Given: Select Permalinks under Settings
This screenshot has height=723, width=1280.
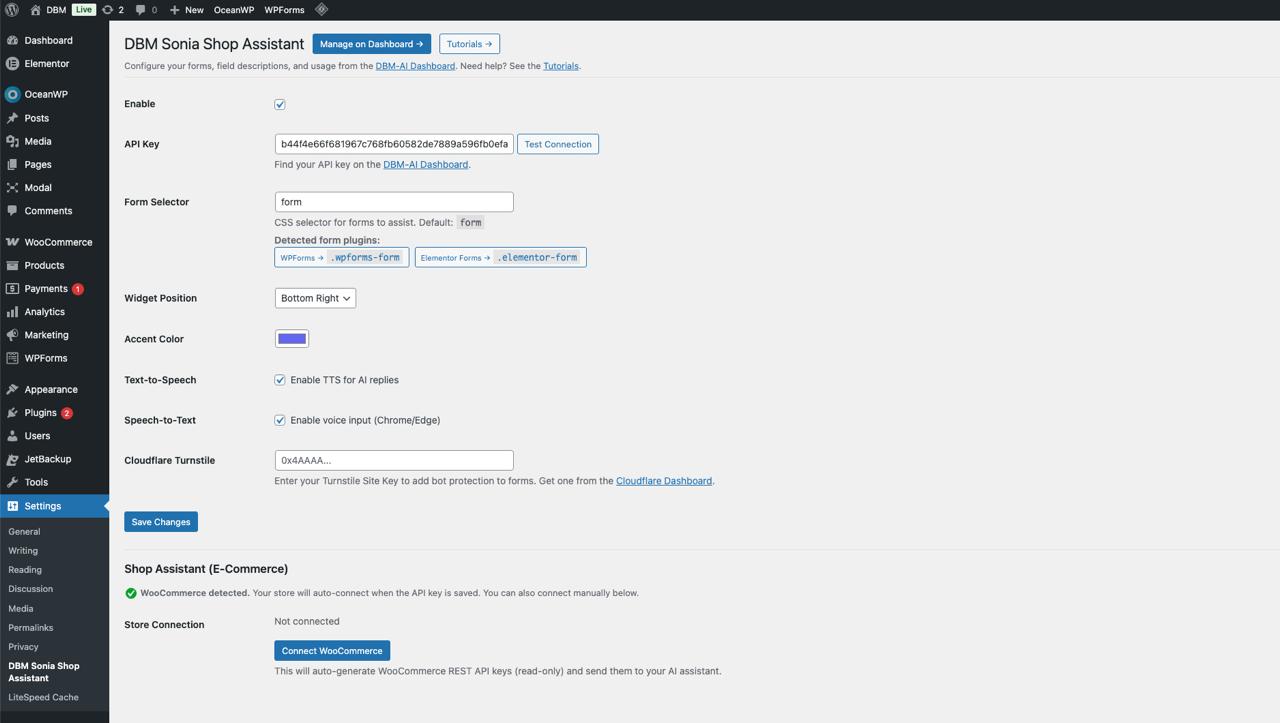Looking at the screenshot, I should [32, 627].
